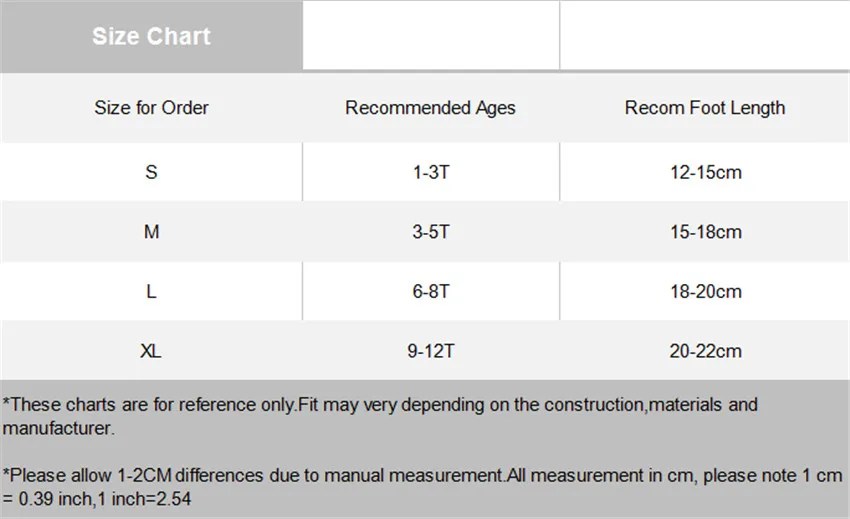850x519 pixels.
Task: Click the 1-2CM differences measurement note
Action: [422, 486]
